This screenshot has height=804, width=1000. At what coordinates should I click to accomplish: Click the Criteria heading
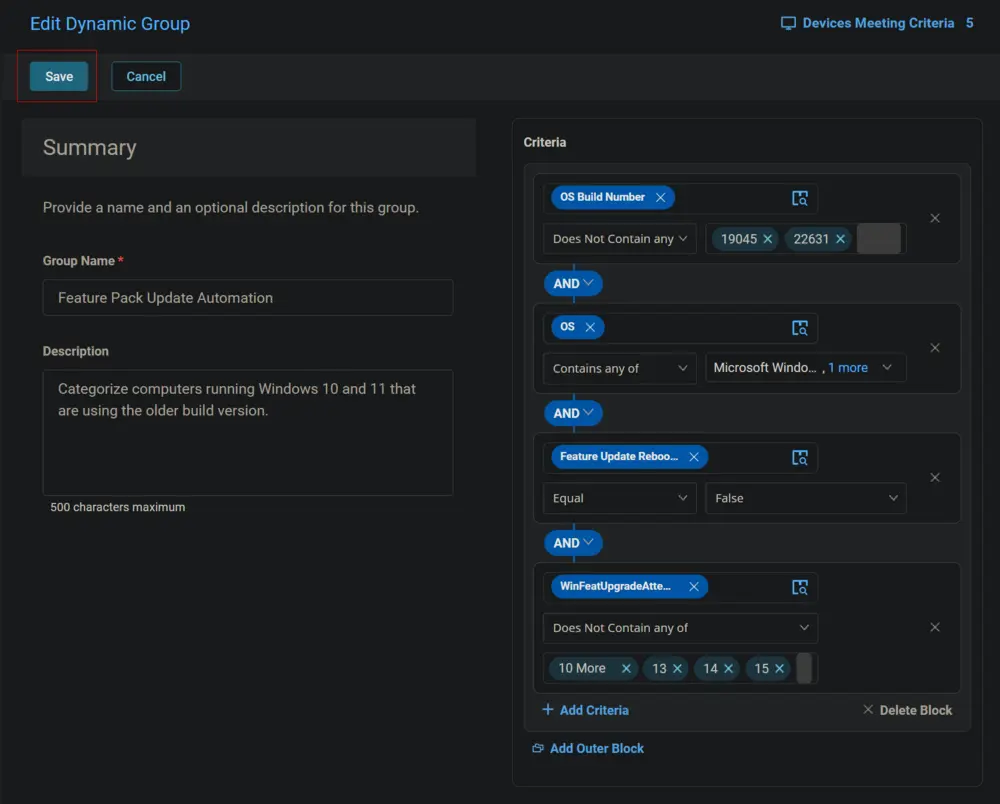pyautogui.click(x=545, y=142)
